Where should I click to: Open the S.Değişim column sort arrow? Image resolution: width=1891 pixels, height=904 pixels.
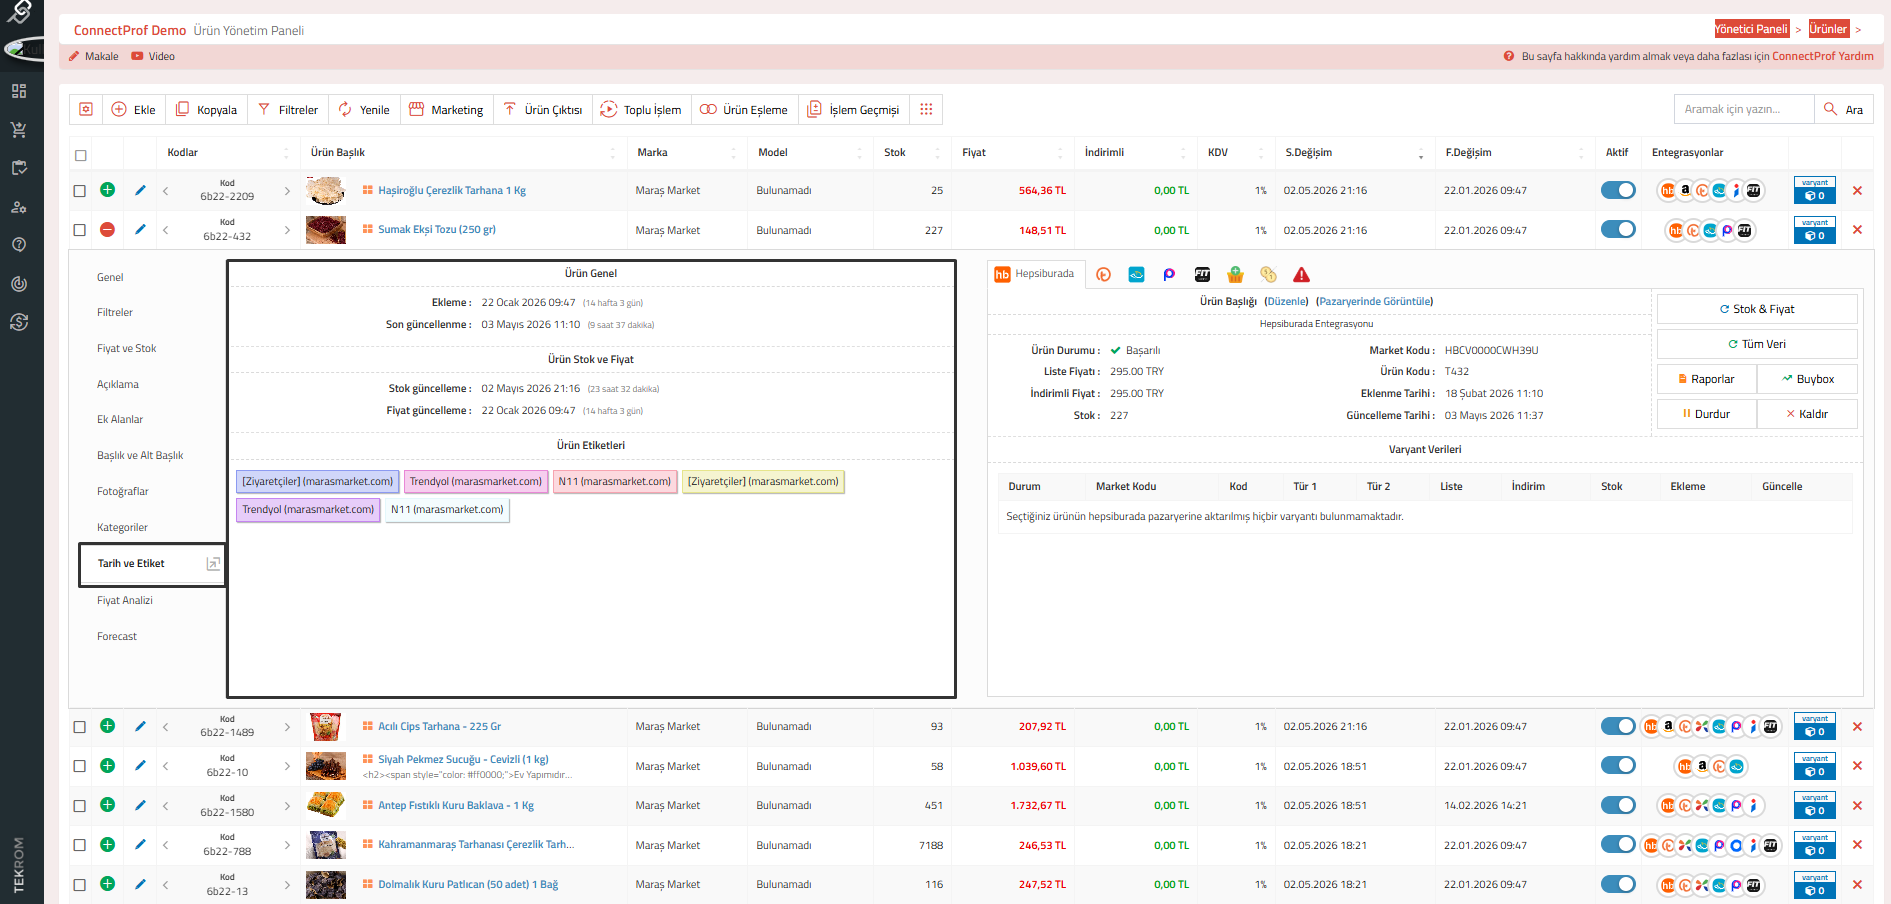1420,153
